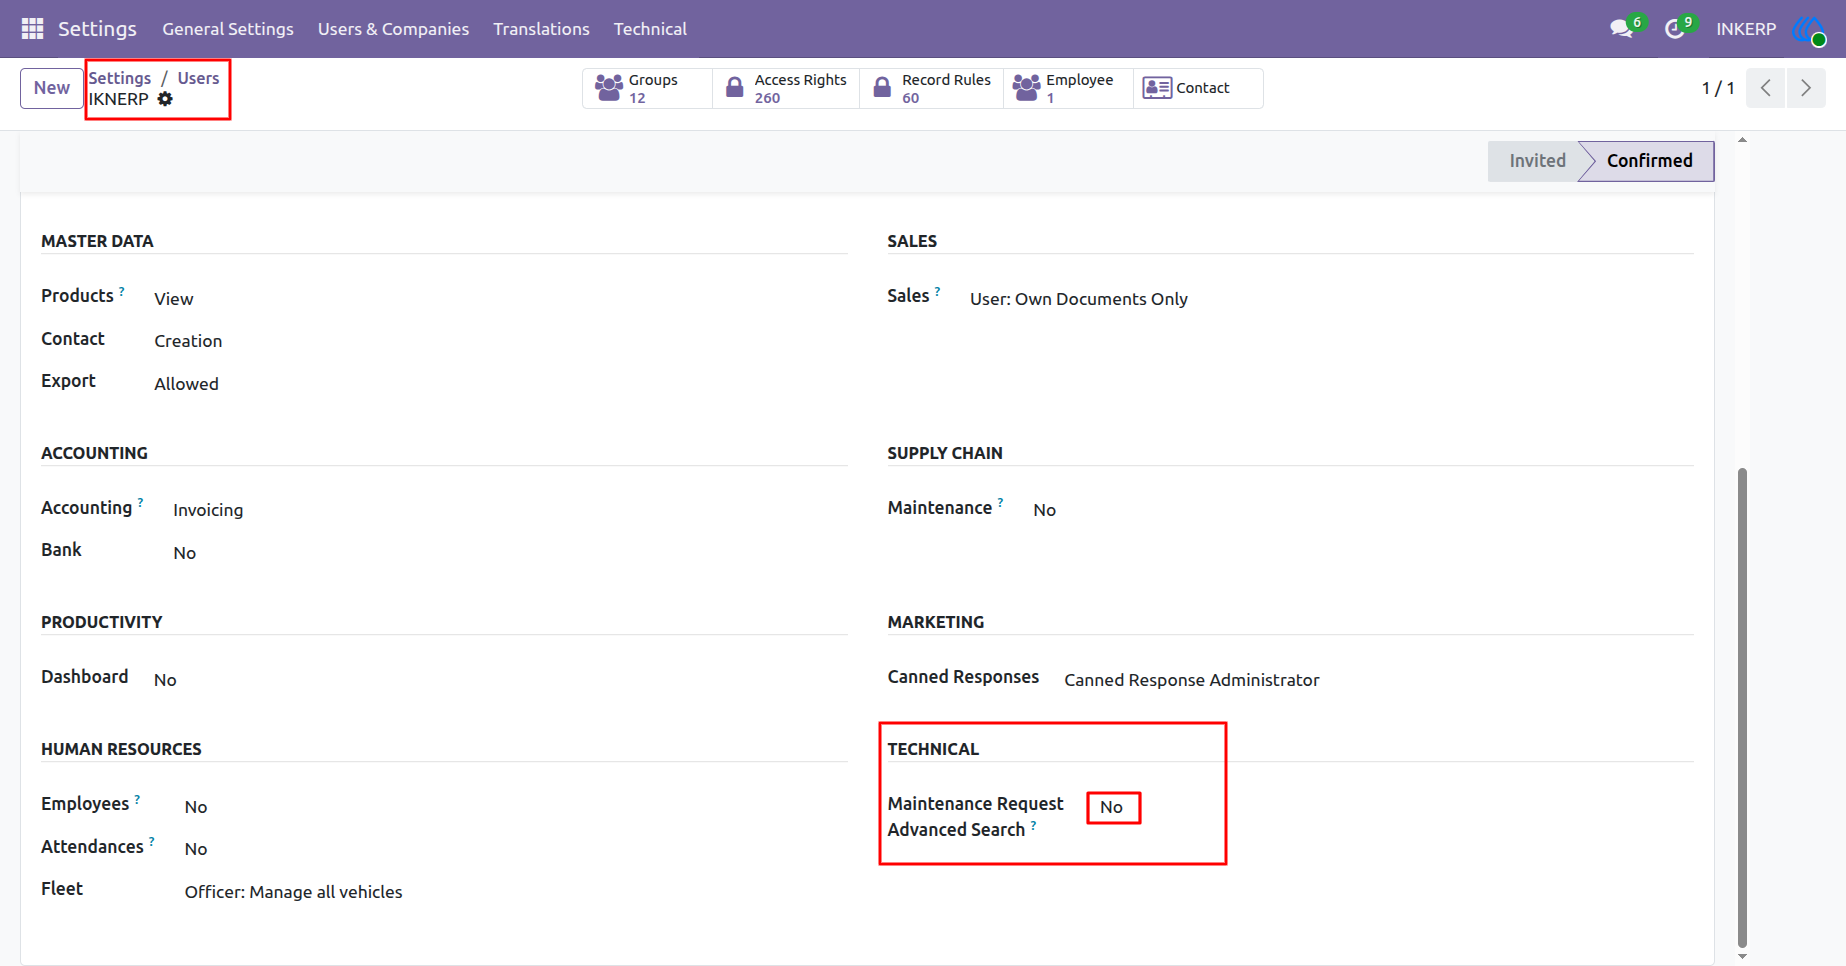1846x966 pixels.
Task: Go to previous record arrow
Action: click(x=1766, y=88)
